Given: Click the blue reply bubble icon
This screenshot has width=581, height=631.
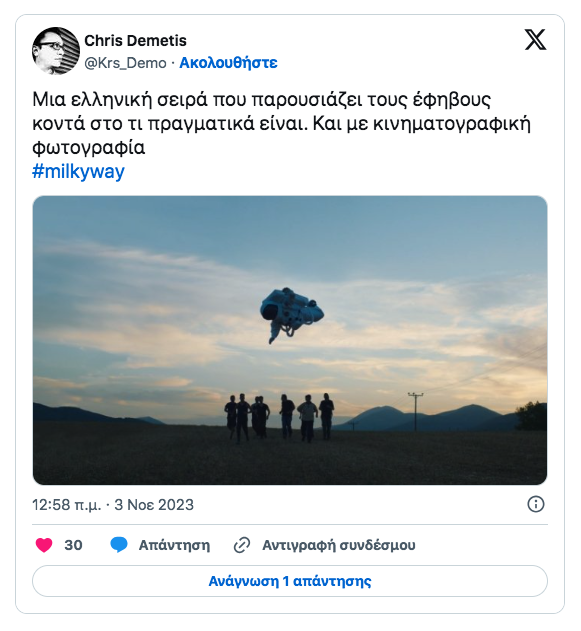Looking at the screenshot, I should point(119,545).
